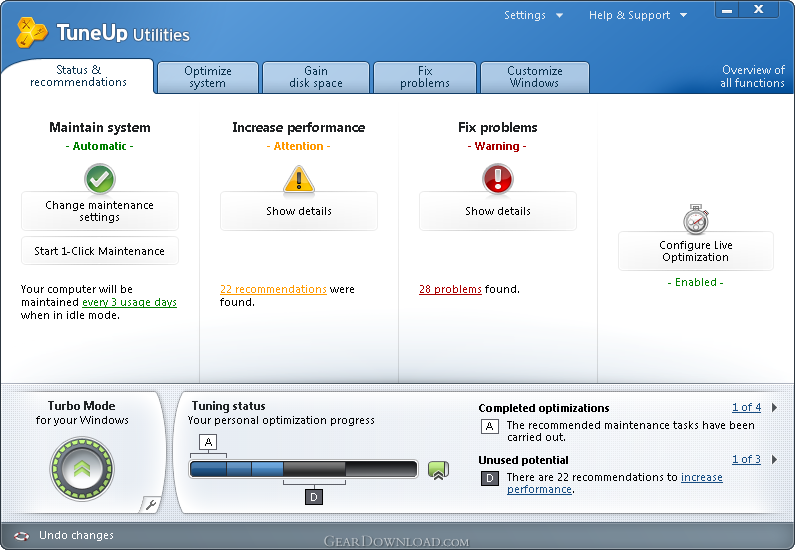Viewport: 795px width, 550px height.
Task: Click the Live Optimization stopwatch icon
Action: click(696, 219)
